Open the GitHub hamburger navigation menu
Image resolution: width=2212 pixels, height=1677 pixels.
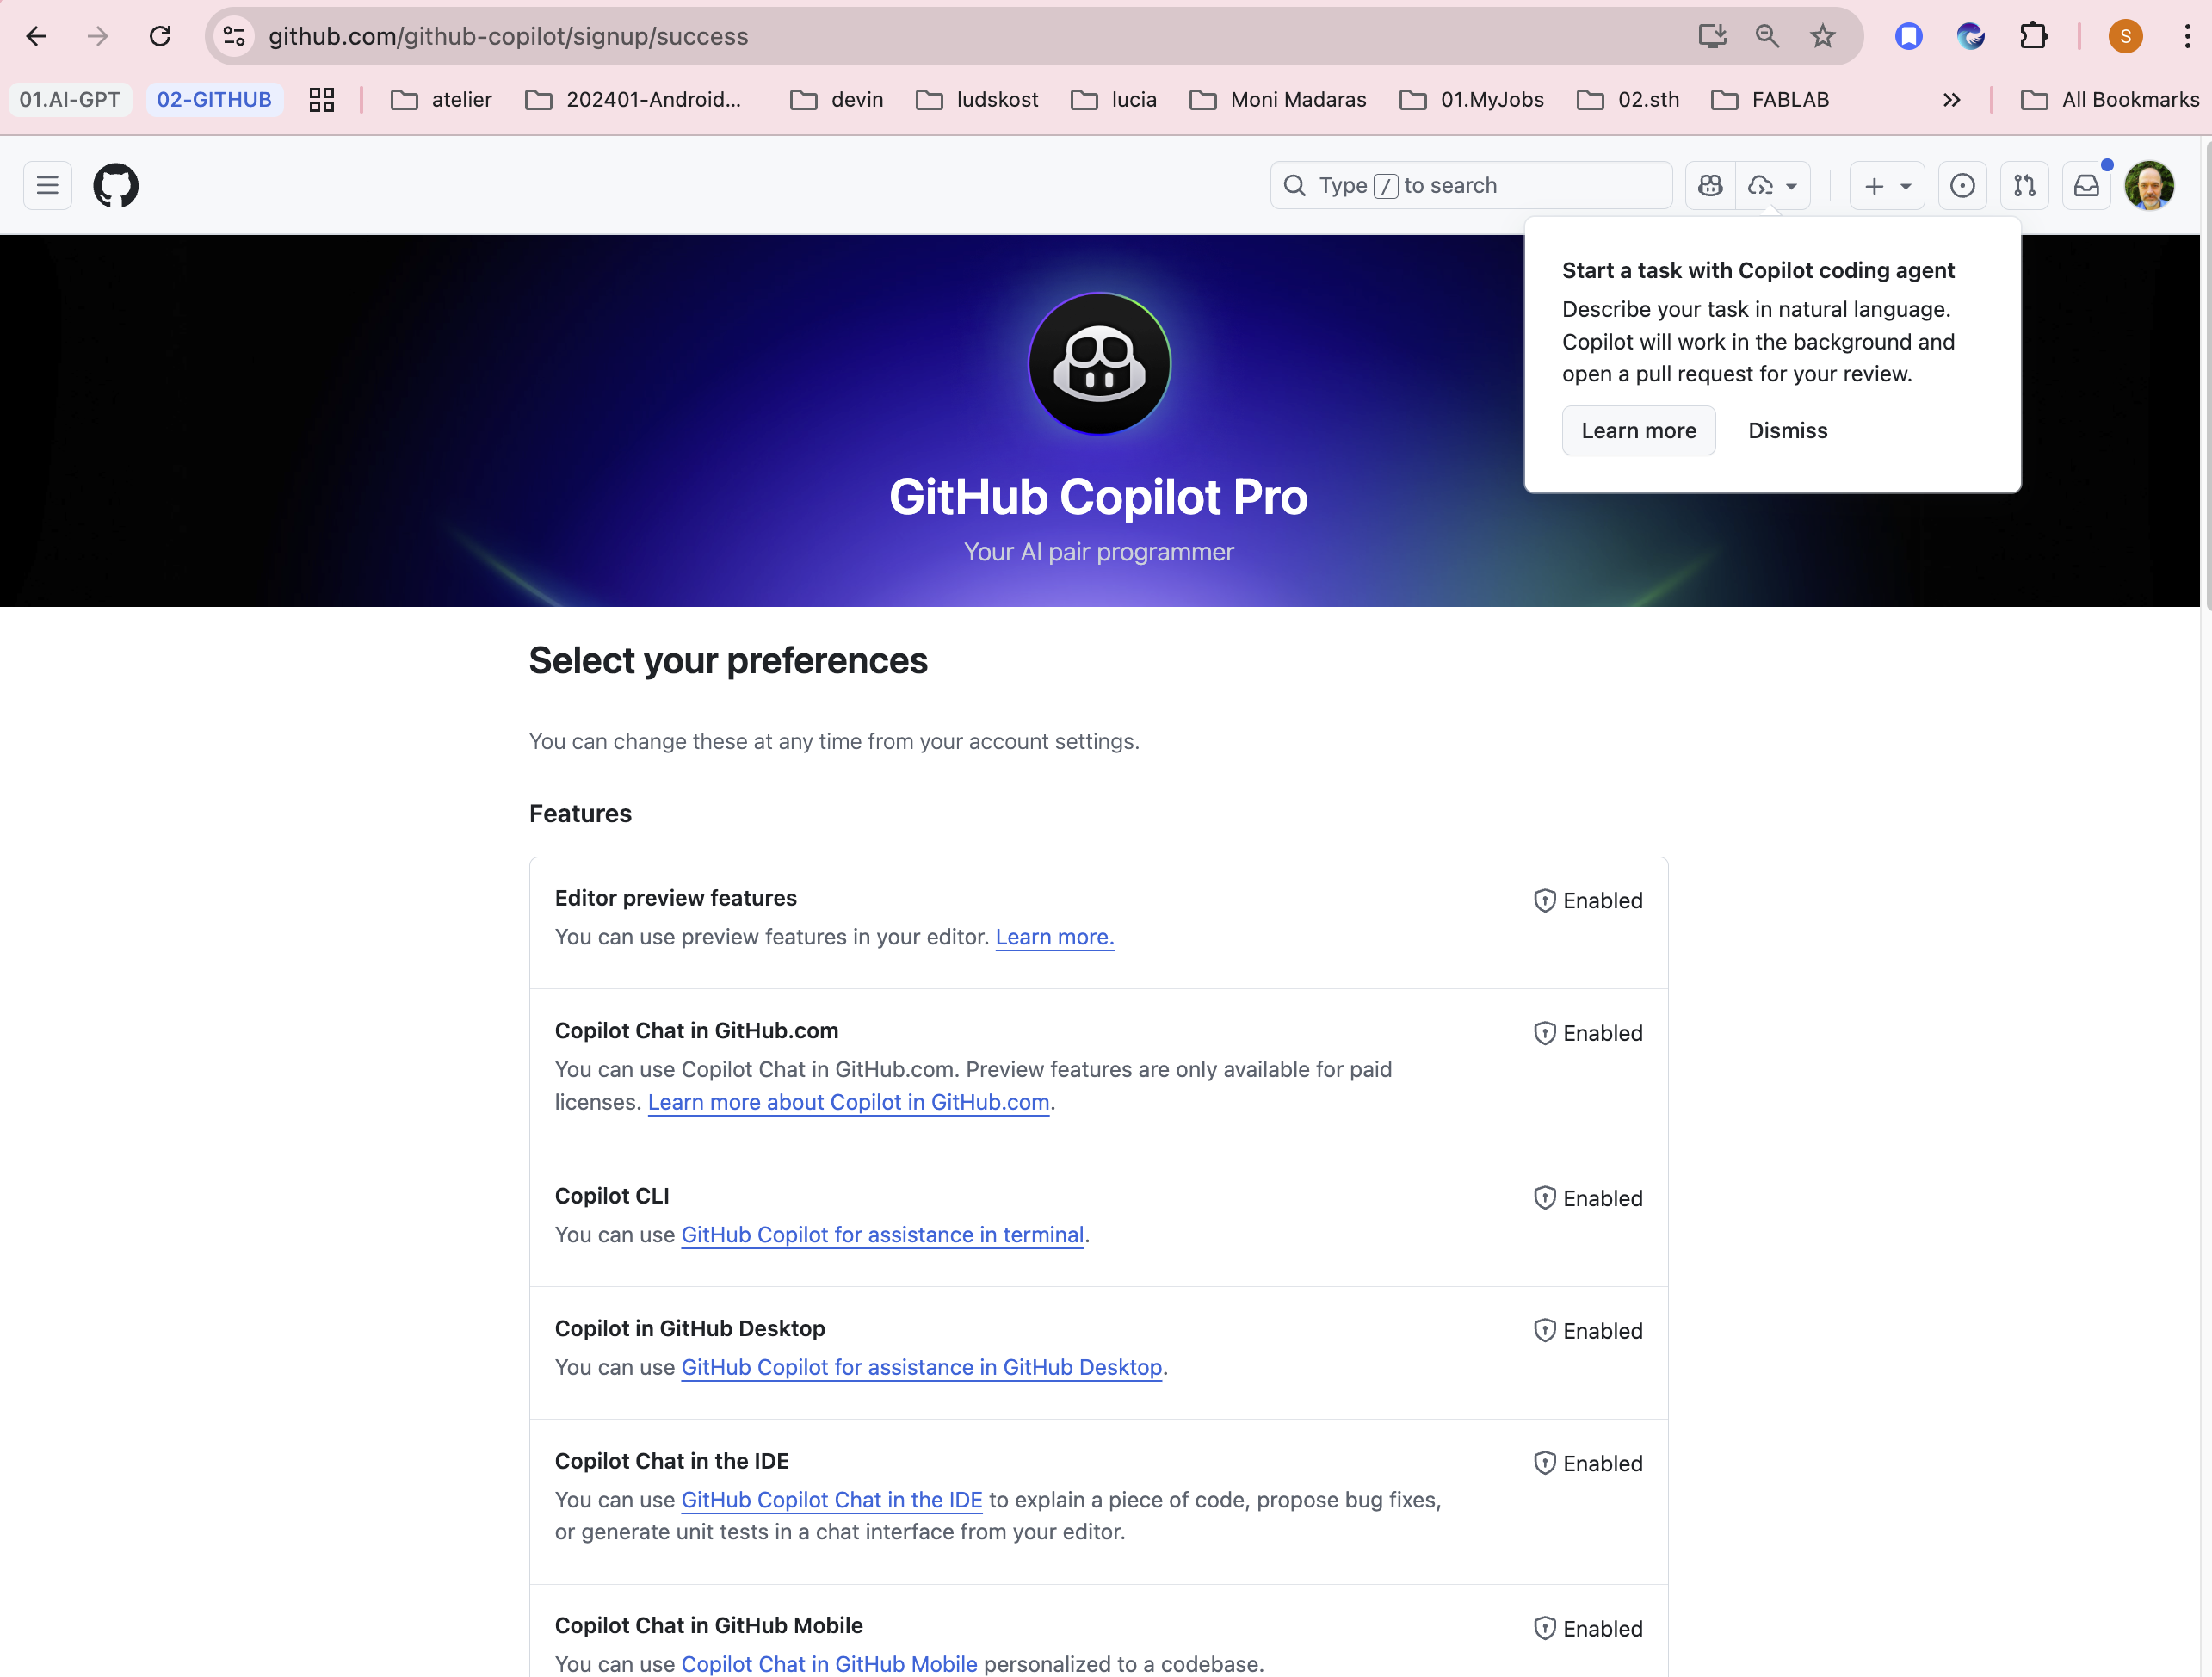[47, 186]
